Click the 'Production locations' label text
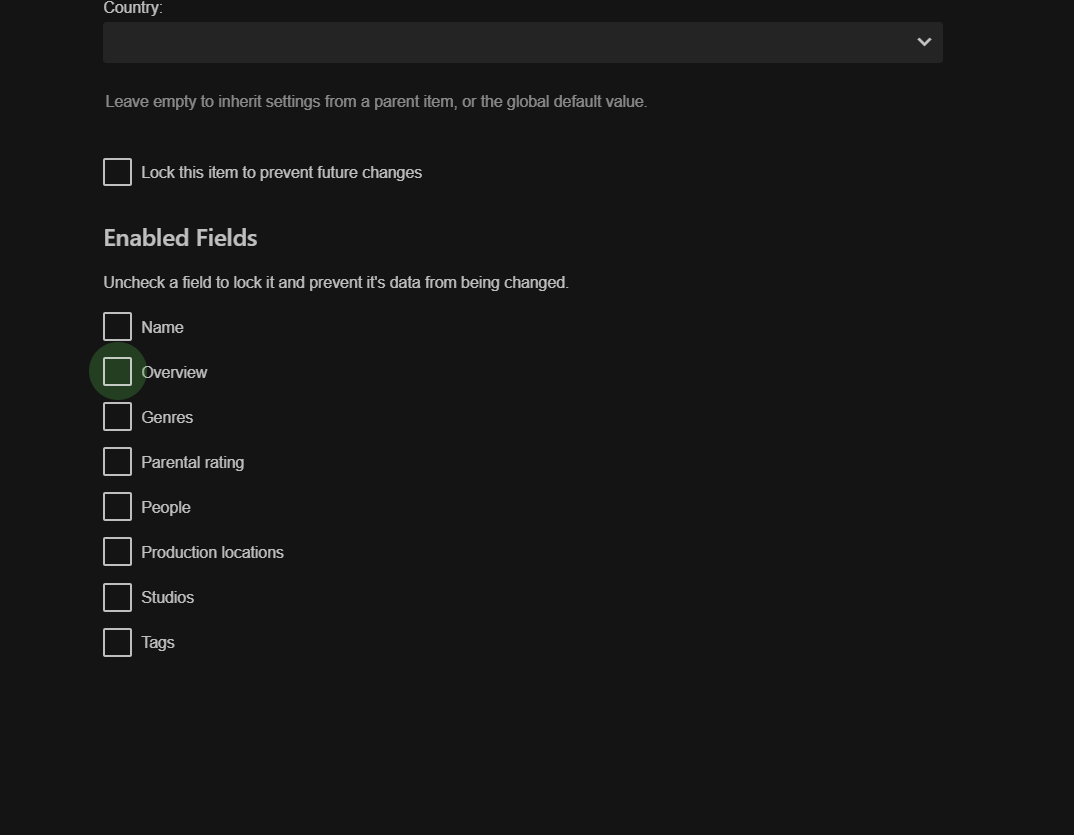This screenshot has height=835, width=1074. pos(212,553)
